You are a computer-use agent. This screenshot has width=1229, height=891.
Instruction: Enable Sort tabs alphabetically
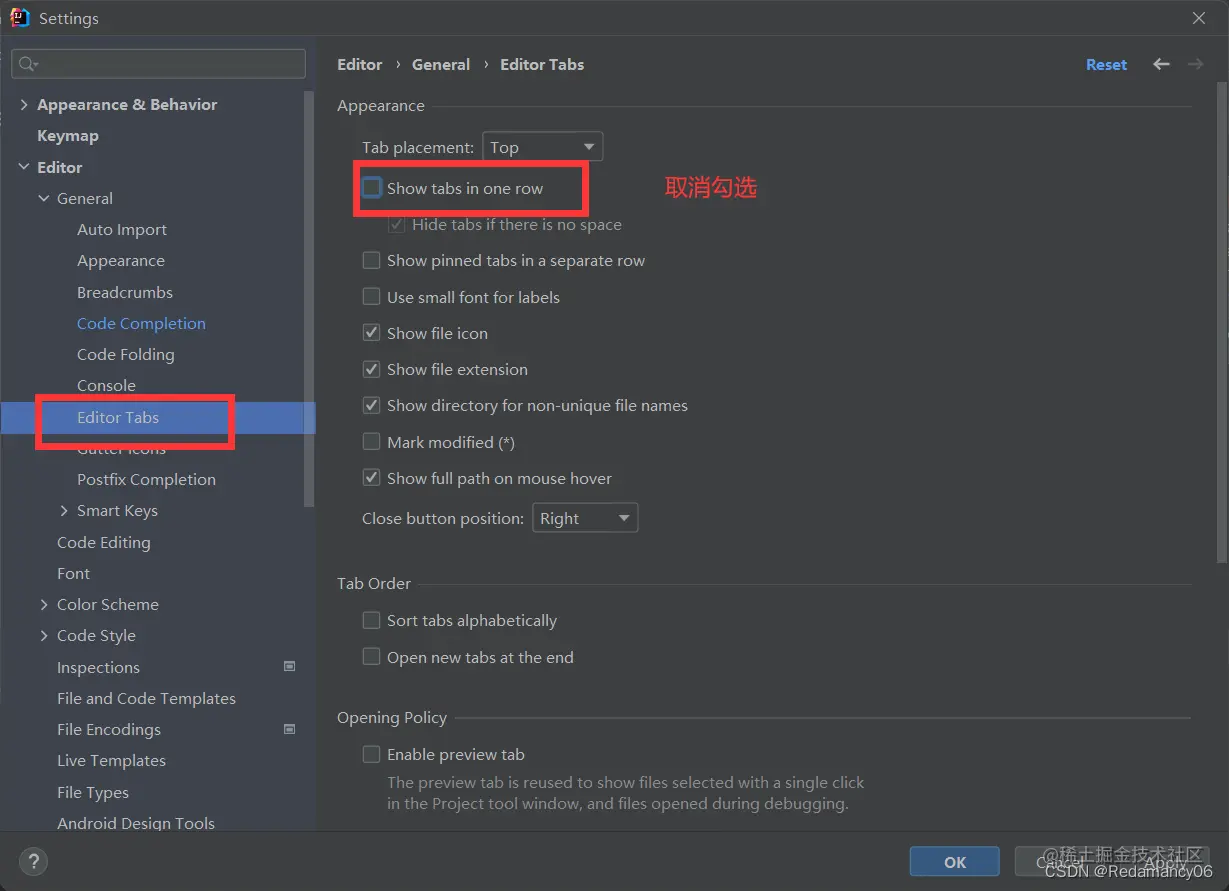coord(371,620)
